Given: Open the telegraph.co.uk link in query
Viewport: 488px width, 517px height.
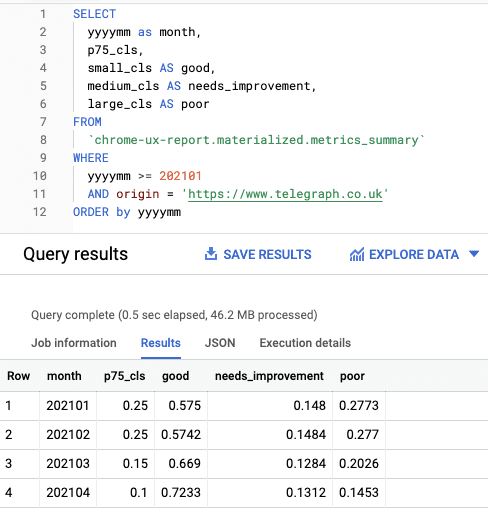Looking at the screenshot, I should tap(285, 194).
